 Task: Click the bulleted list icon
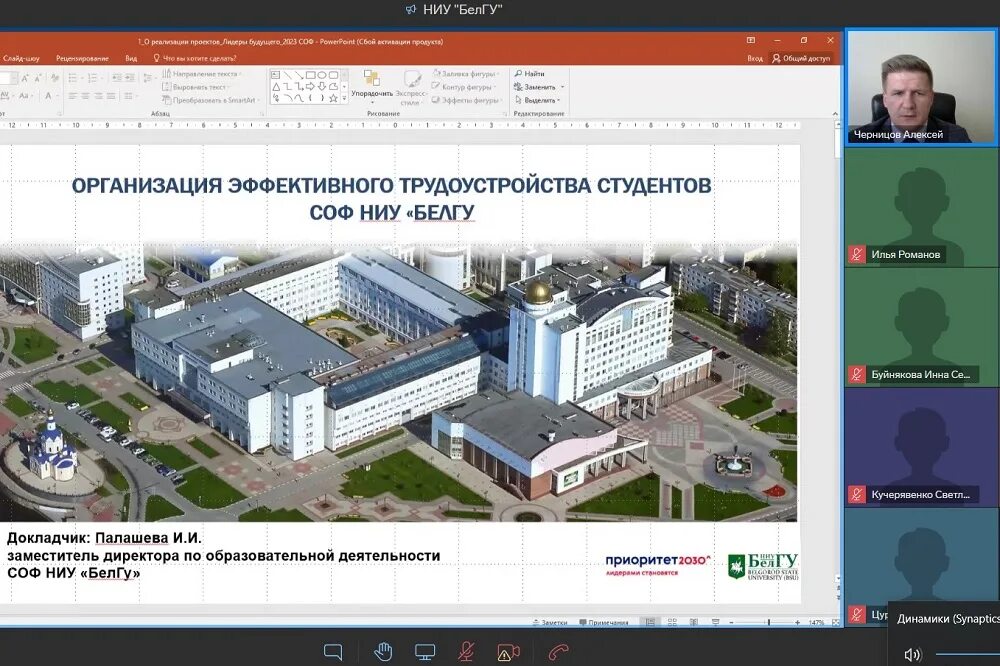74,78
